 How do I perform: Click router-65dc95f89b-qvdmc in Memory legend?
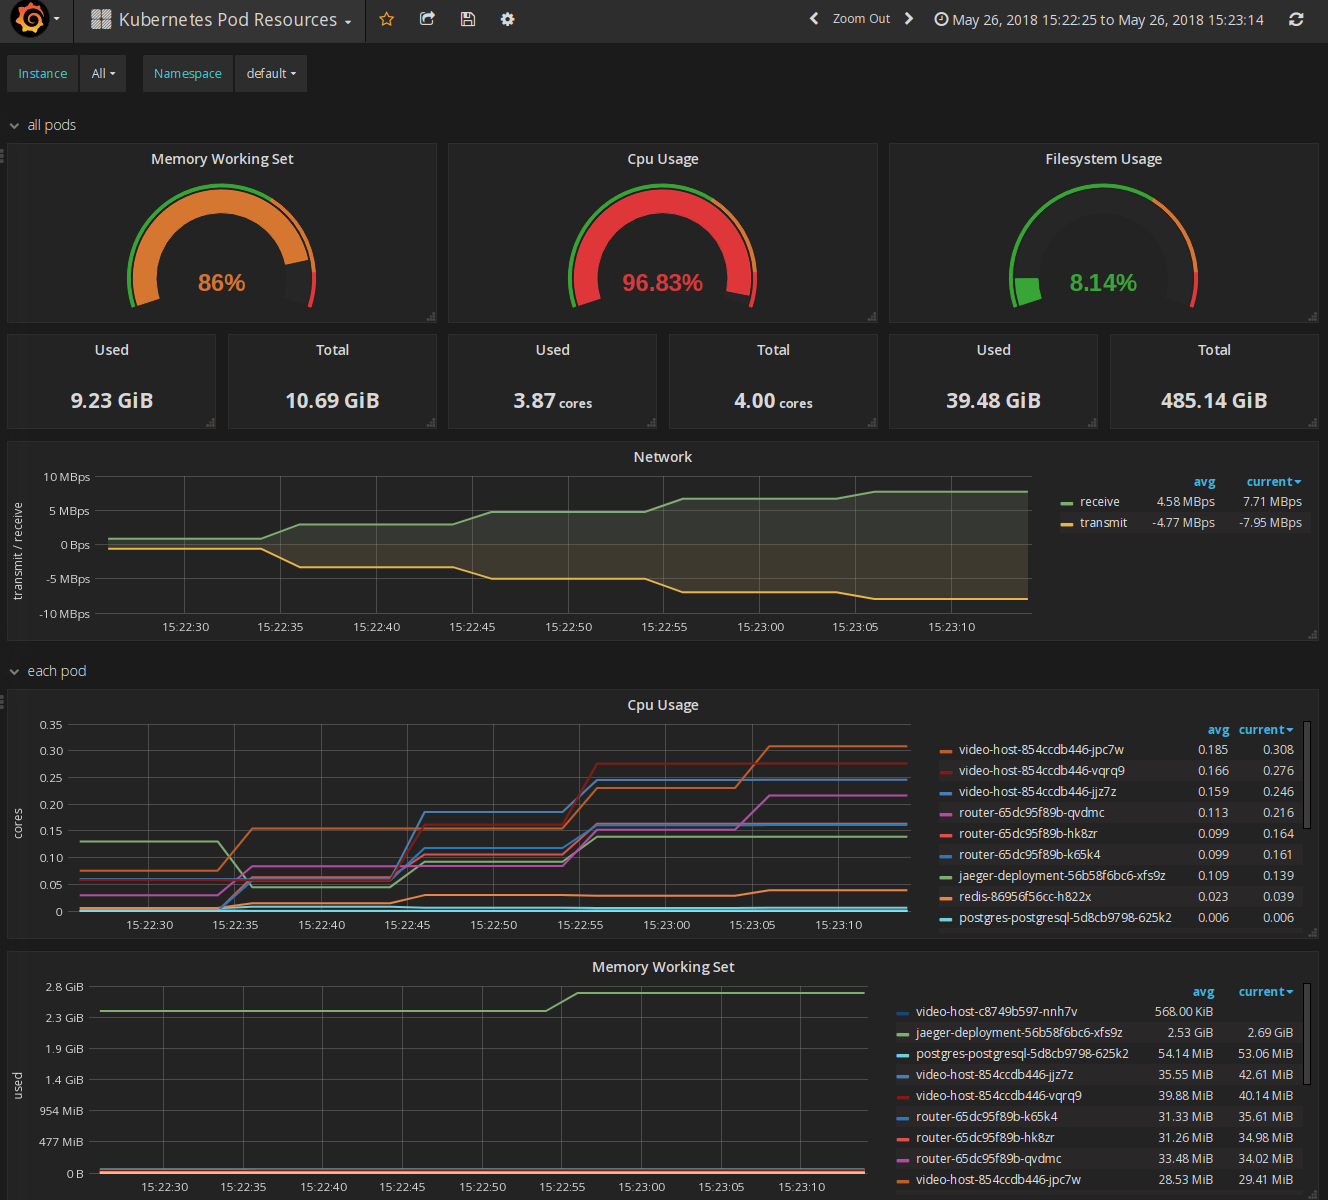point(989,1159)
